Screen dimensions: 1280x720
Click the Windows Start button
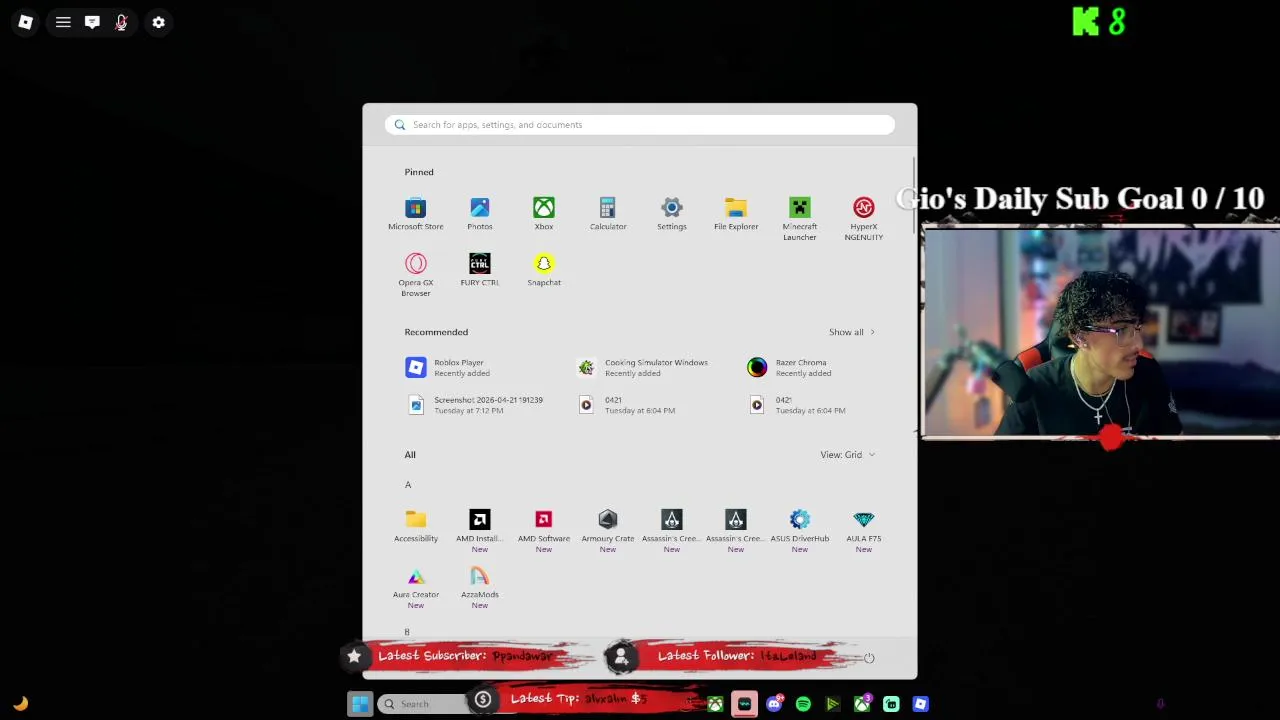click(360, 704)
